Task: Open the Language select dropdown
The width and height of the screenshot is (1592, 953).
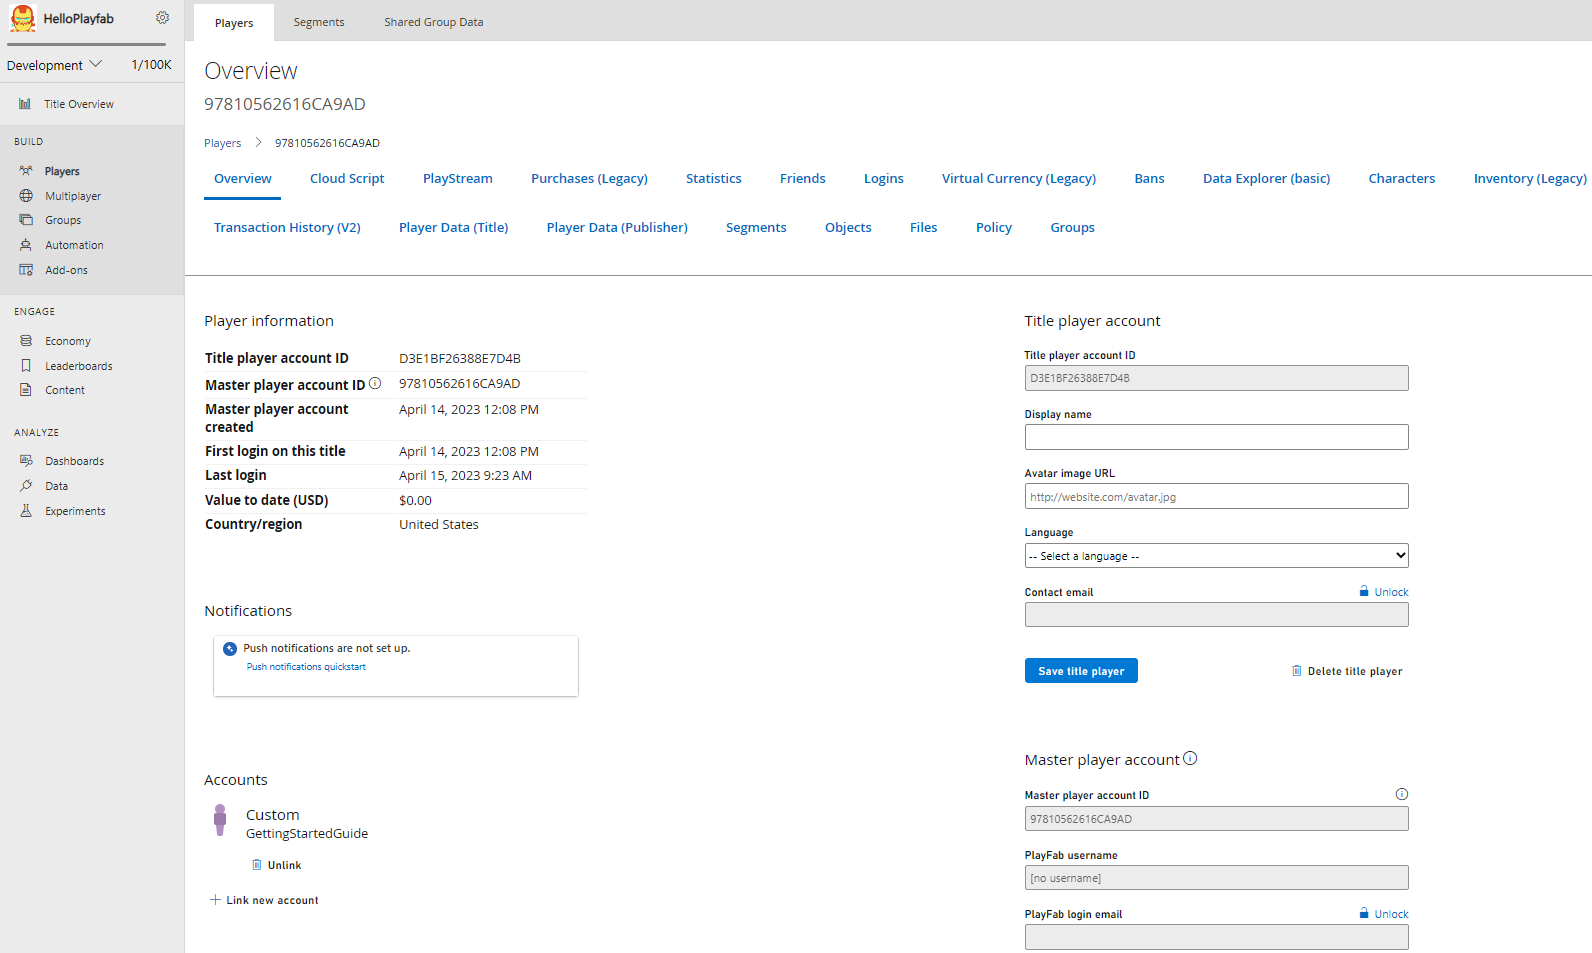Action: coord(1216,556)
